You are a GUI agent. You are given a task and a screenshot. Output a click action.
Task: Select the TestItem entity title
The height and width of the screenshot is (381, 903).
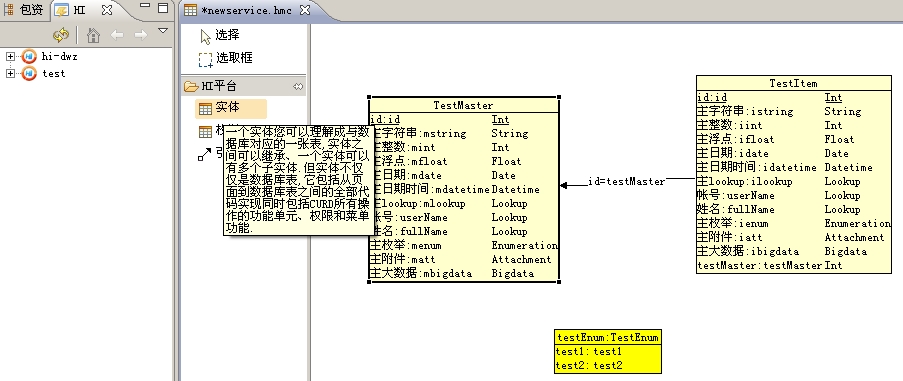(793, 83)
